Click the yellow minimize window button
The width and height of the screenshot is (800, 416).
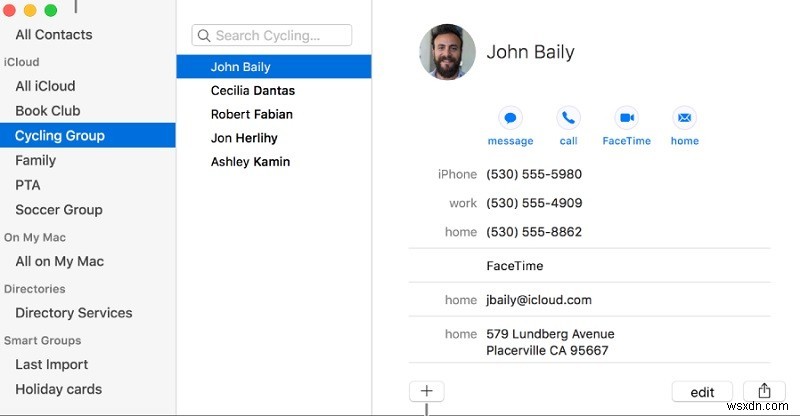click(x=30, y=10)
